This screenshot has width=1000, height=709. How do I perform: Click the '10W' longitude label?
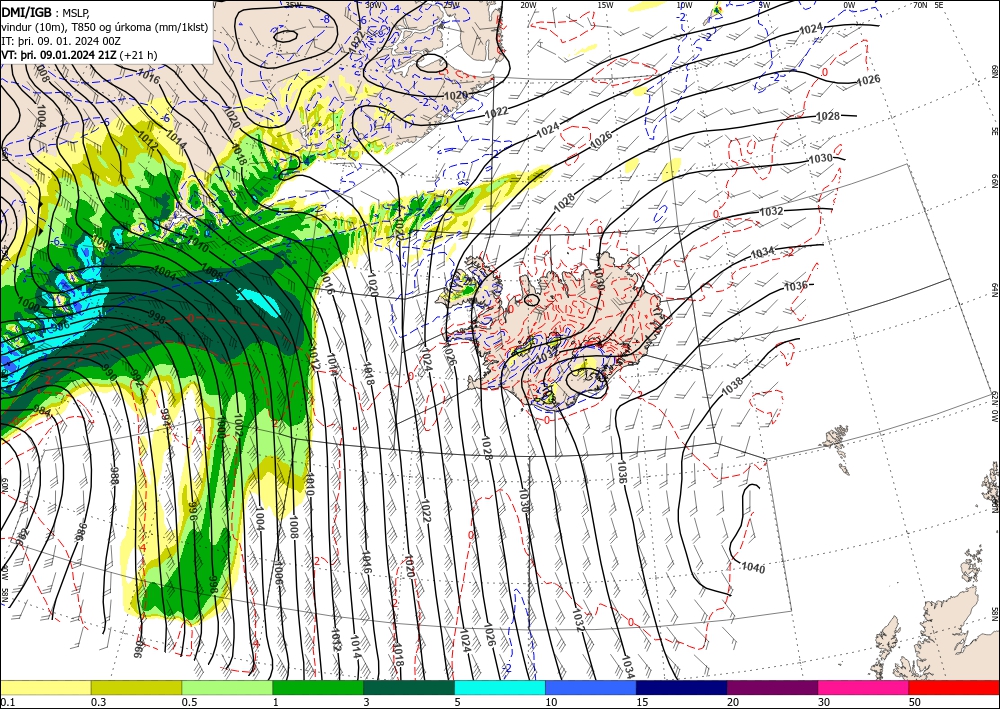683,5
